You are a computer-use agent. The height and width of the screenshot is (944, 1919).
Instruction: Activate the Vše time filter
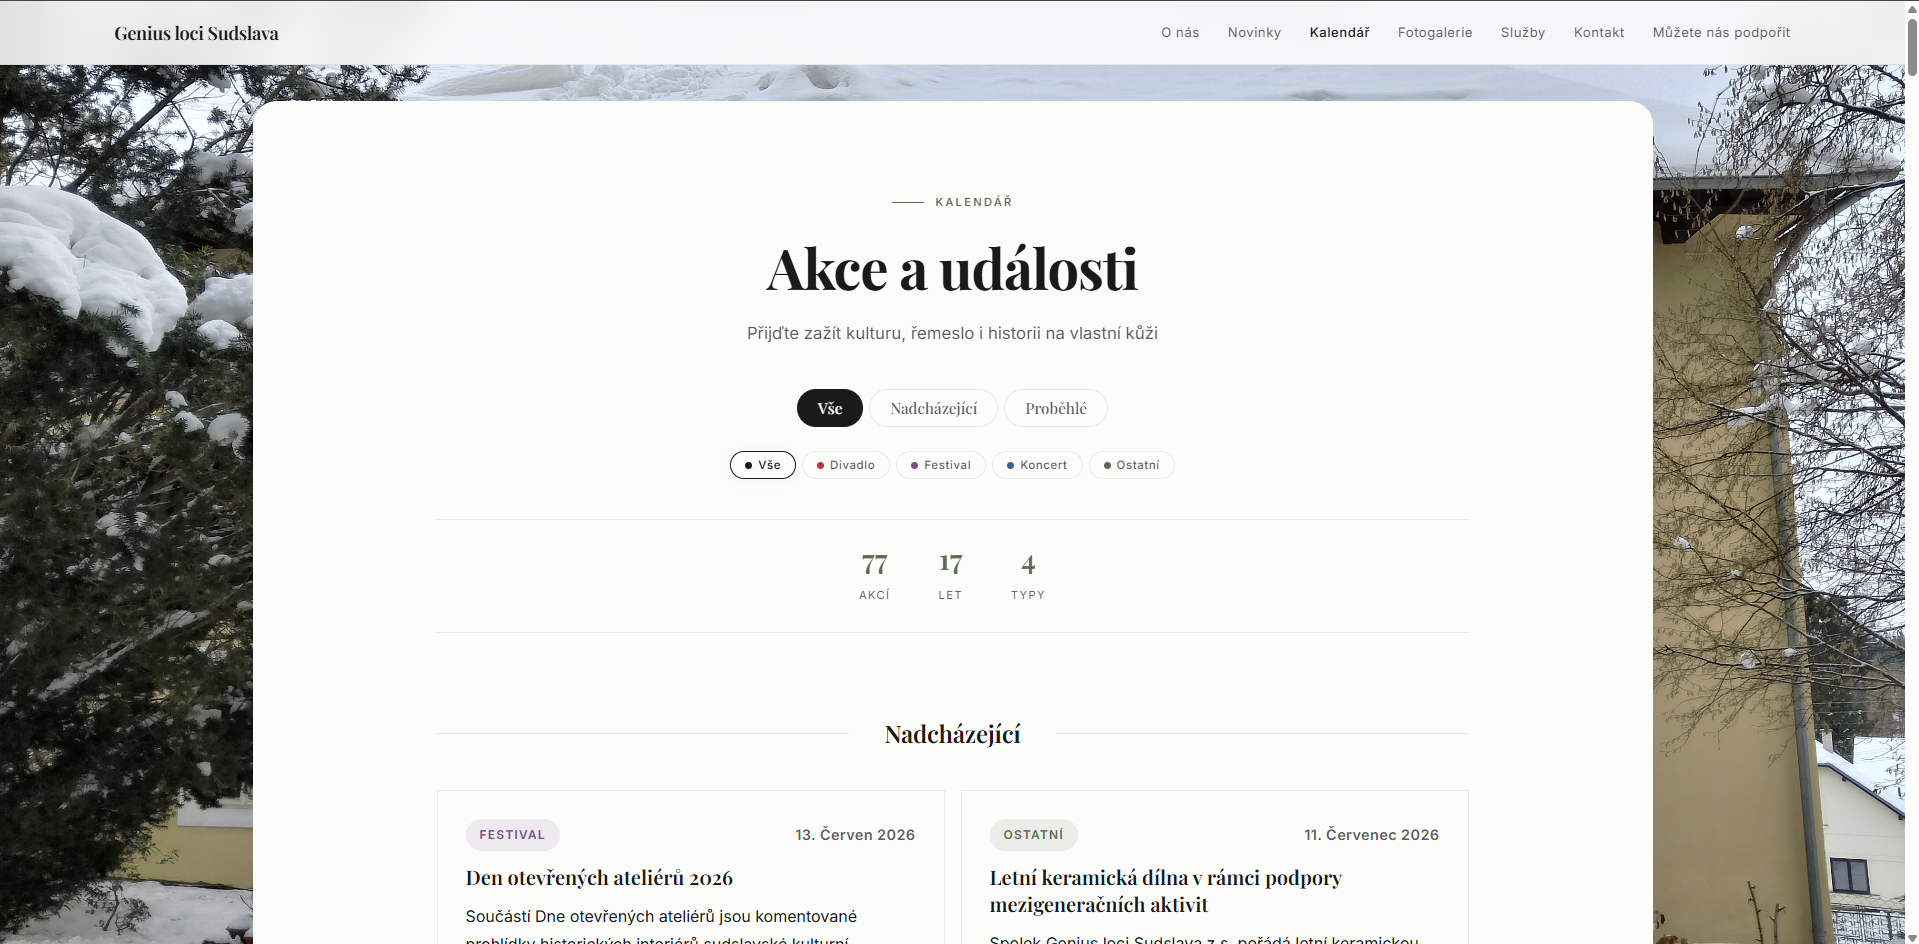(x=829, y=408)
